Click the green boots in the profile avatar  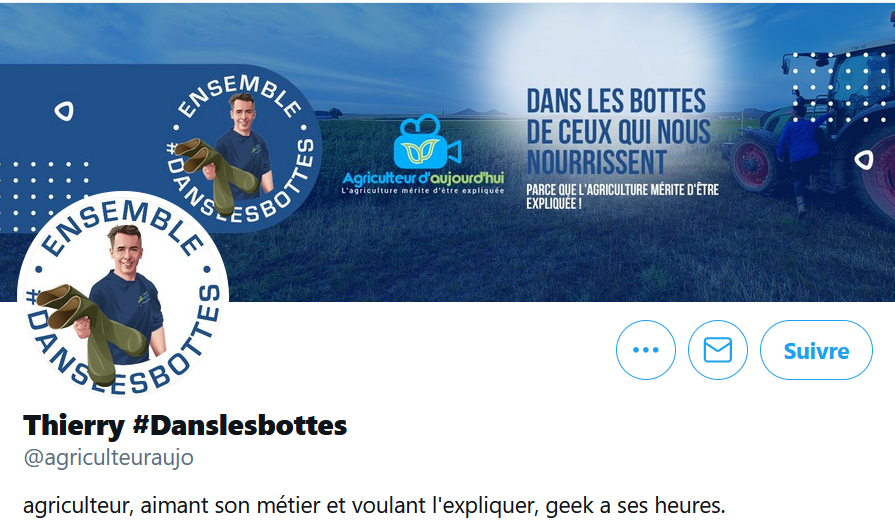coord(96,328)
